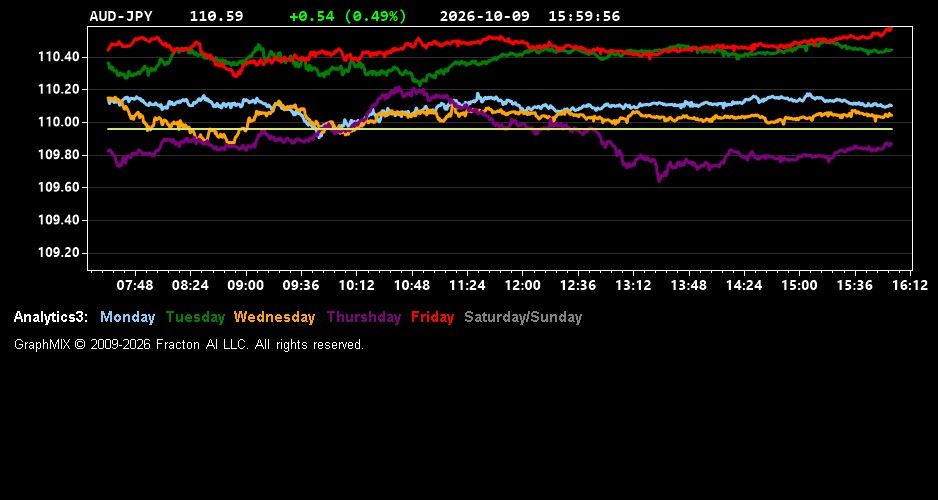Click the yellow horizontal reference line

(500, 129)
